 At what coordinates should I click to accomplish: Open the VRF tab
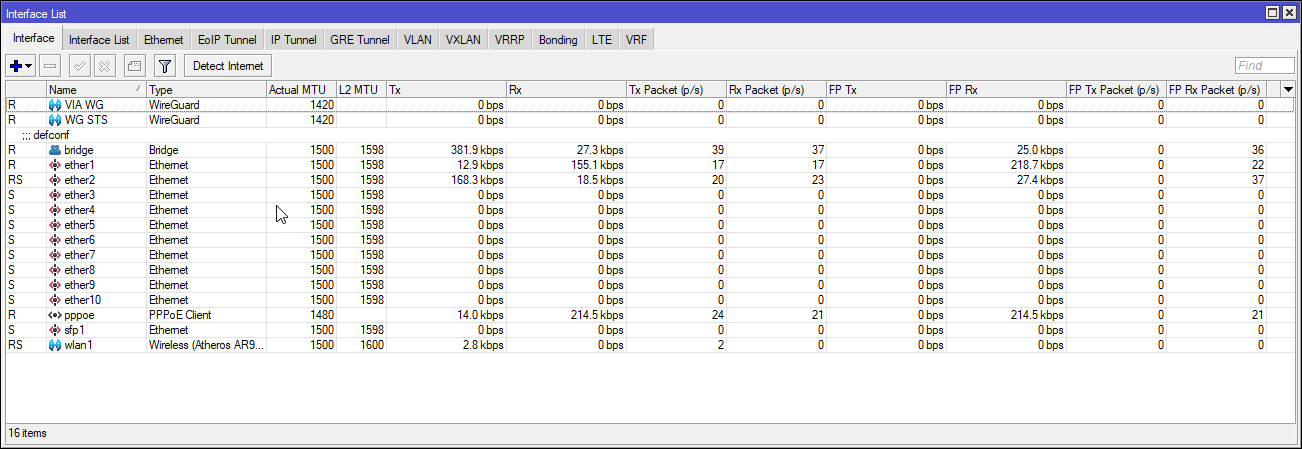coord(636,40)
